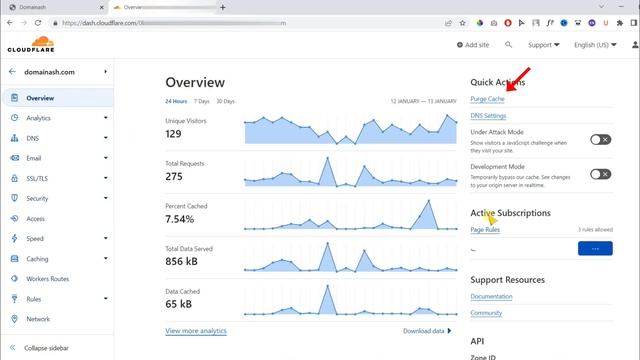
Task: Click the Workers Routes icon
Action: [x=15, y=278]
